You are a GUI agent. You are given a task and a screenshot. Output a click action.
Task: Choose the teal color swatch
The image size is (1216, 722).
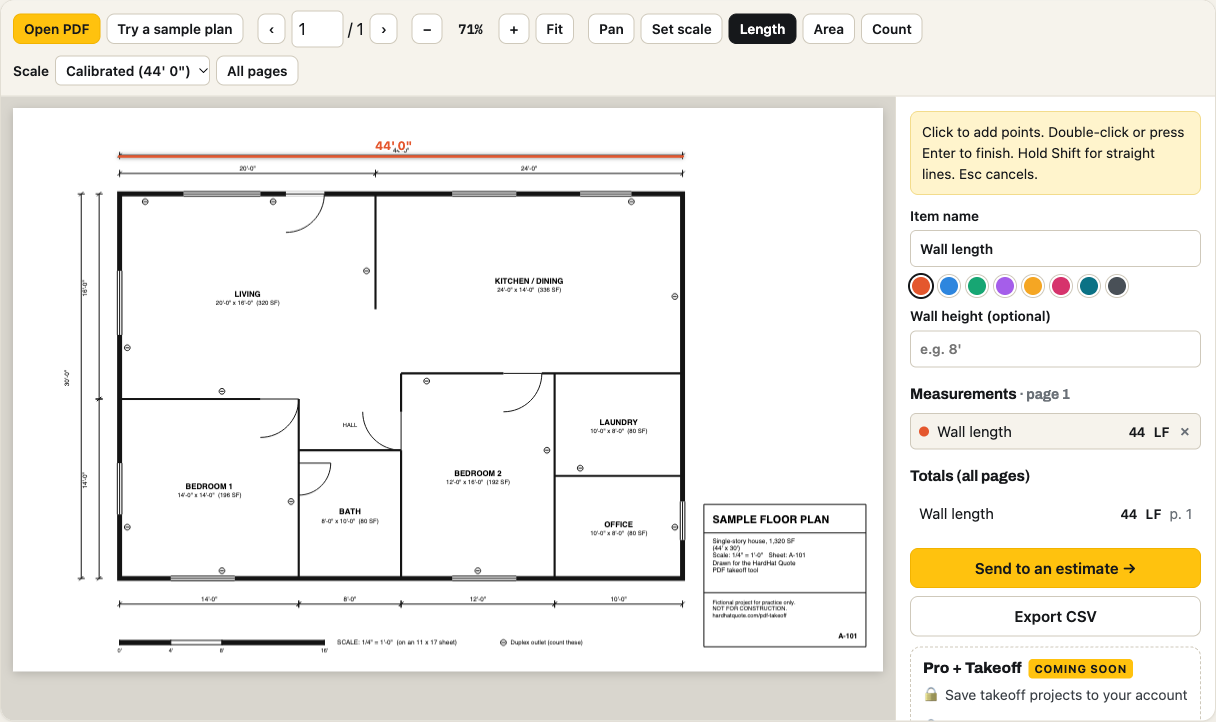pos(1090,286)
